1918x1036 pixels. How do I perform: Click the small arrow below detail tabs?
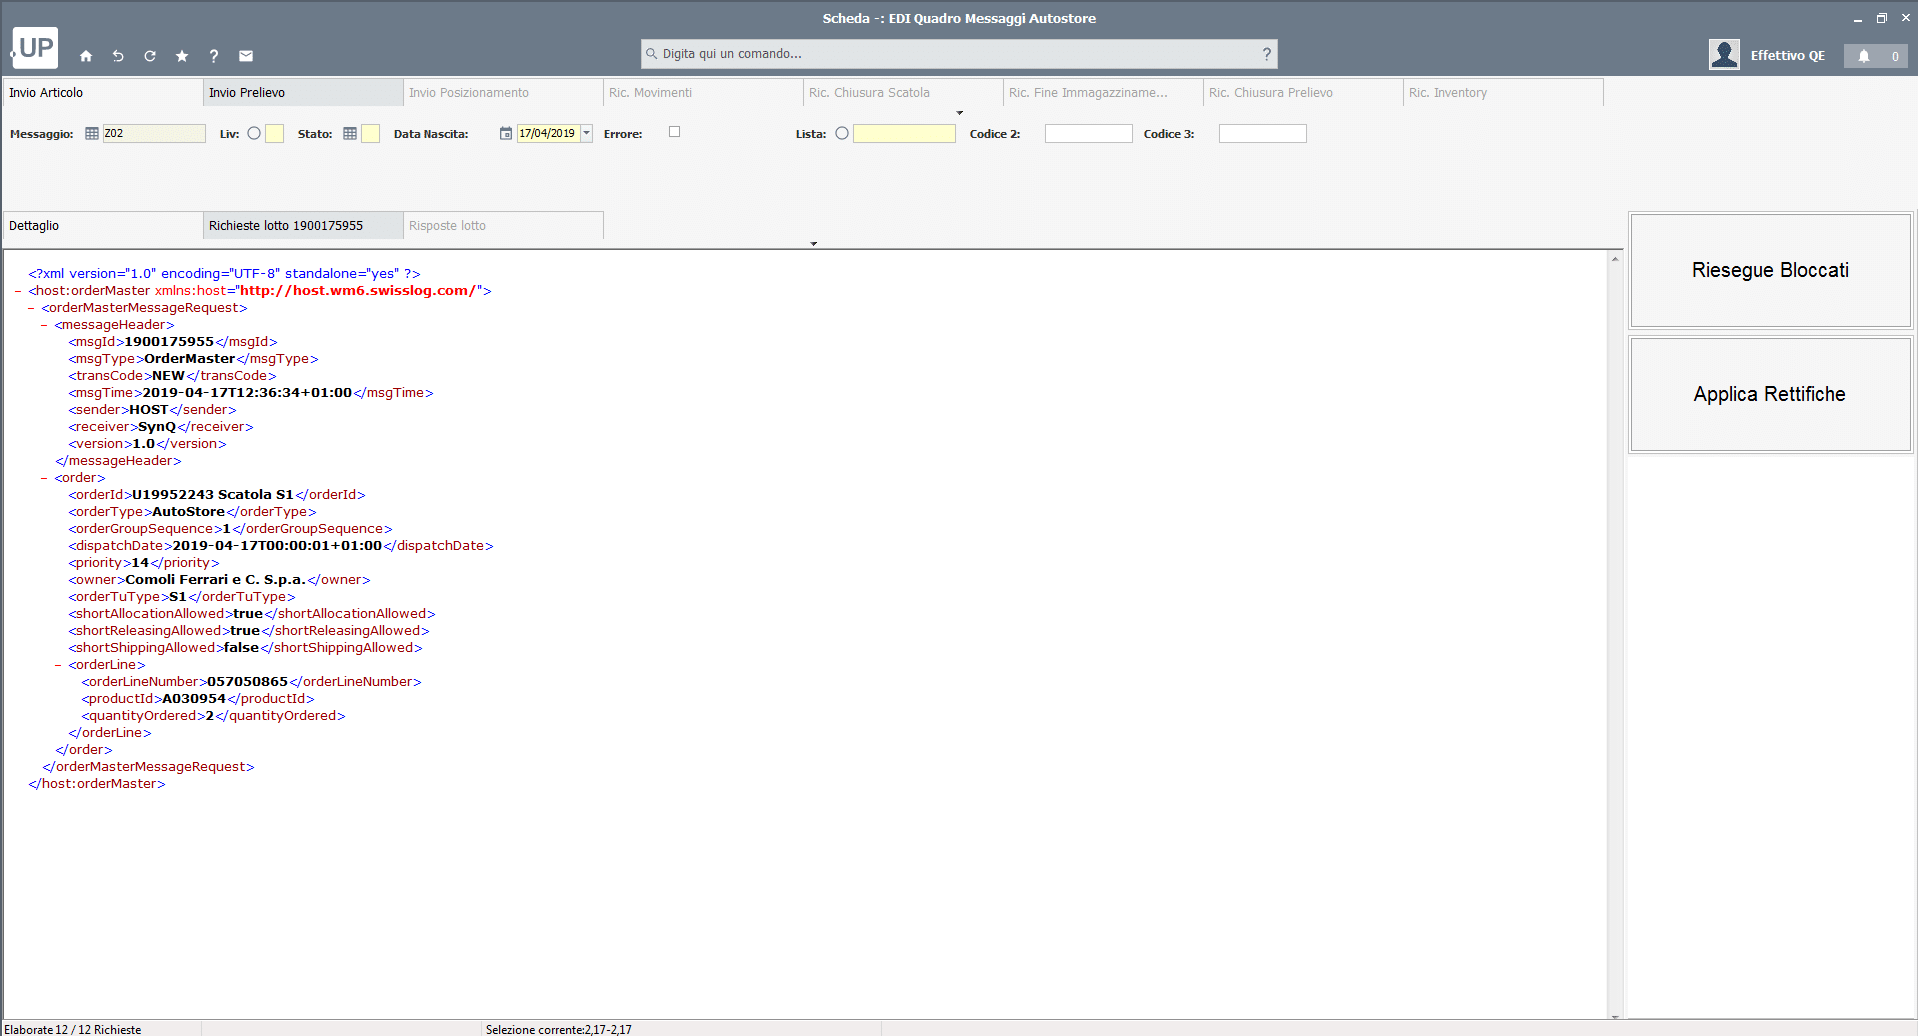(814, 244)
